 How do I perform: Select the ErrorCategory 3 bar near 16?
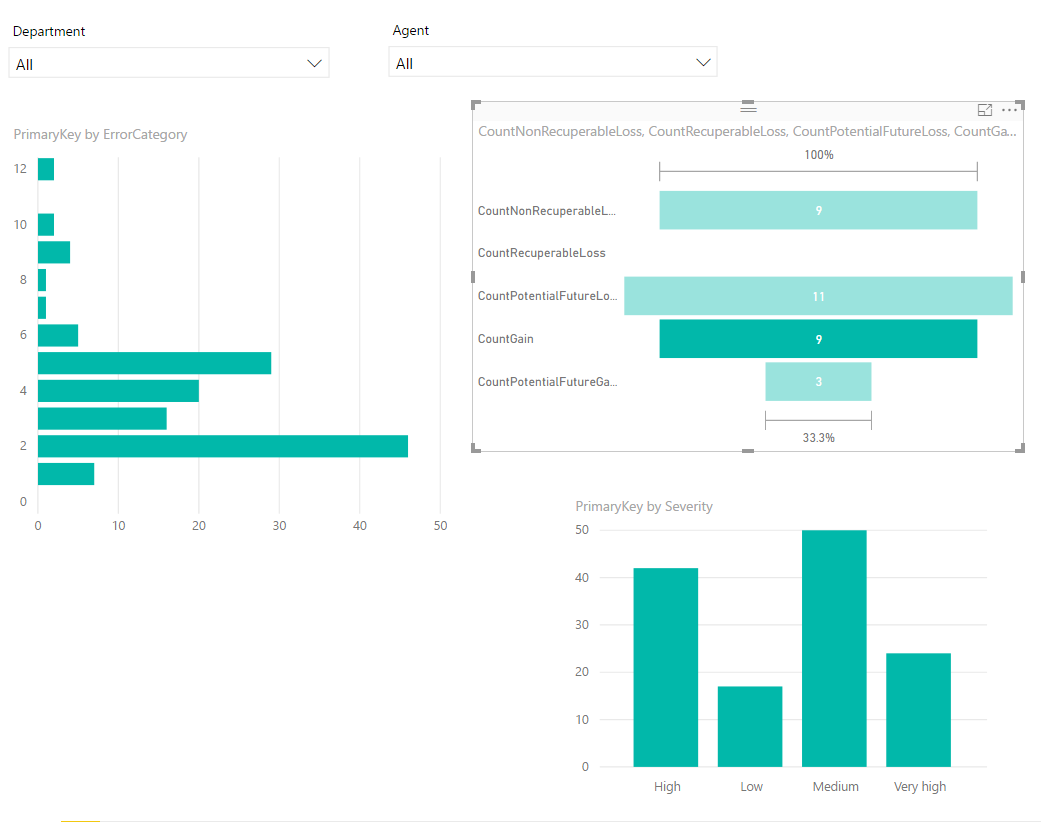[x=102, y=418]
